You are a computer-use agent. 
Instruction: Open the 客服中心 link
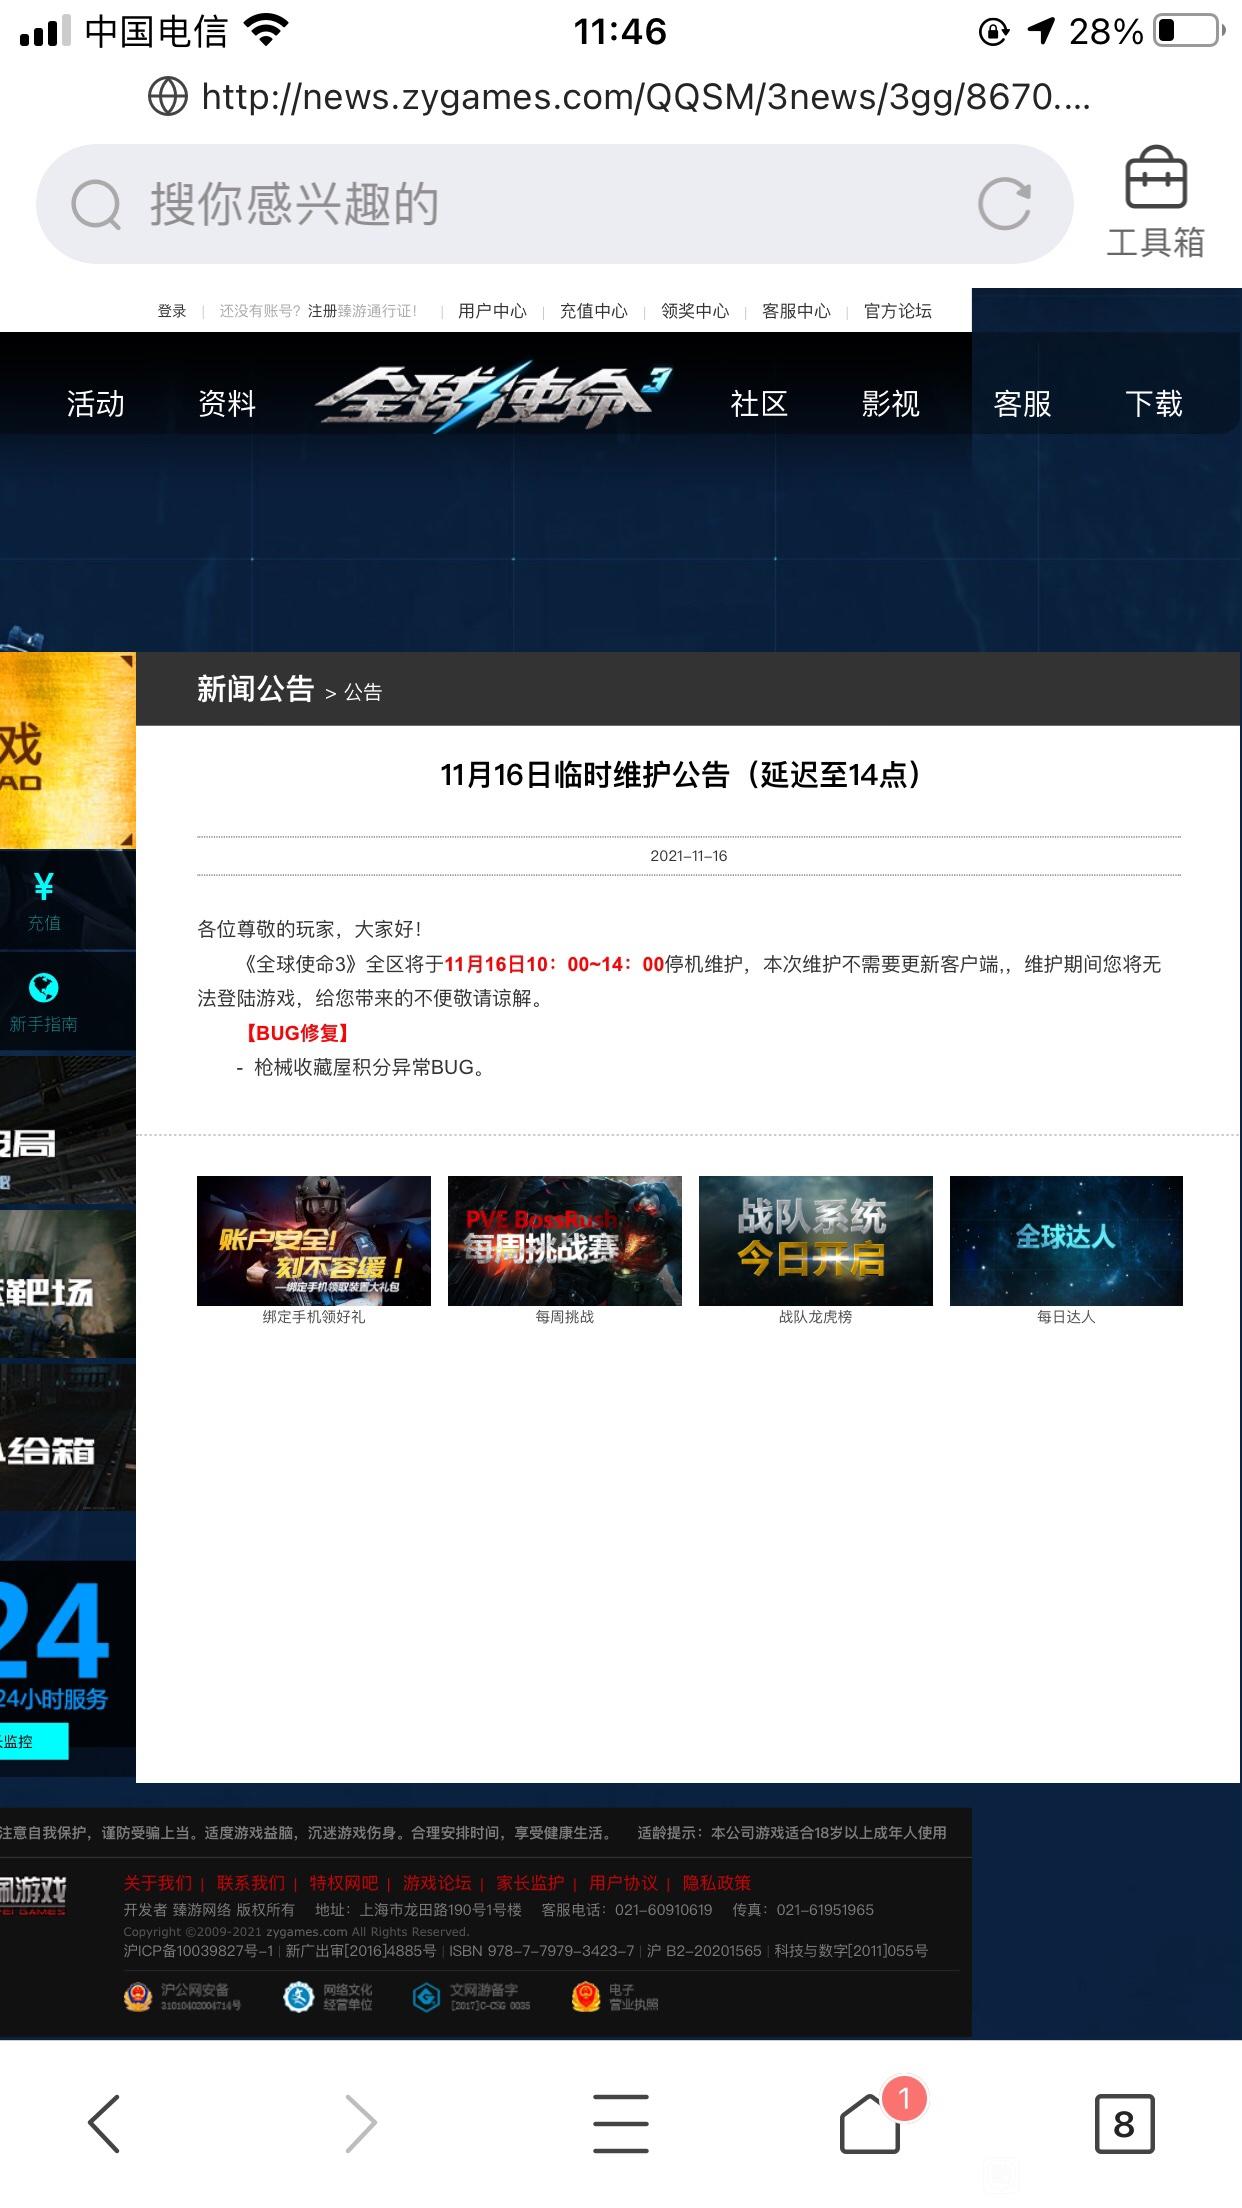tap(796, 311)
